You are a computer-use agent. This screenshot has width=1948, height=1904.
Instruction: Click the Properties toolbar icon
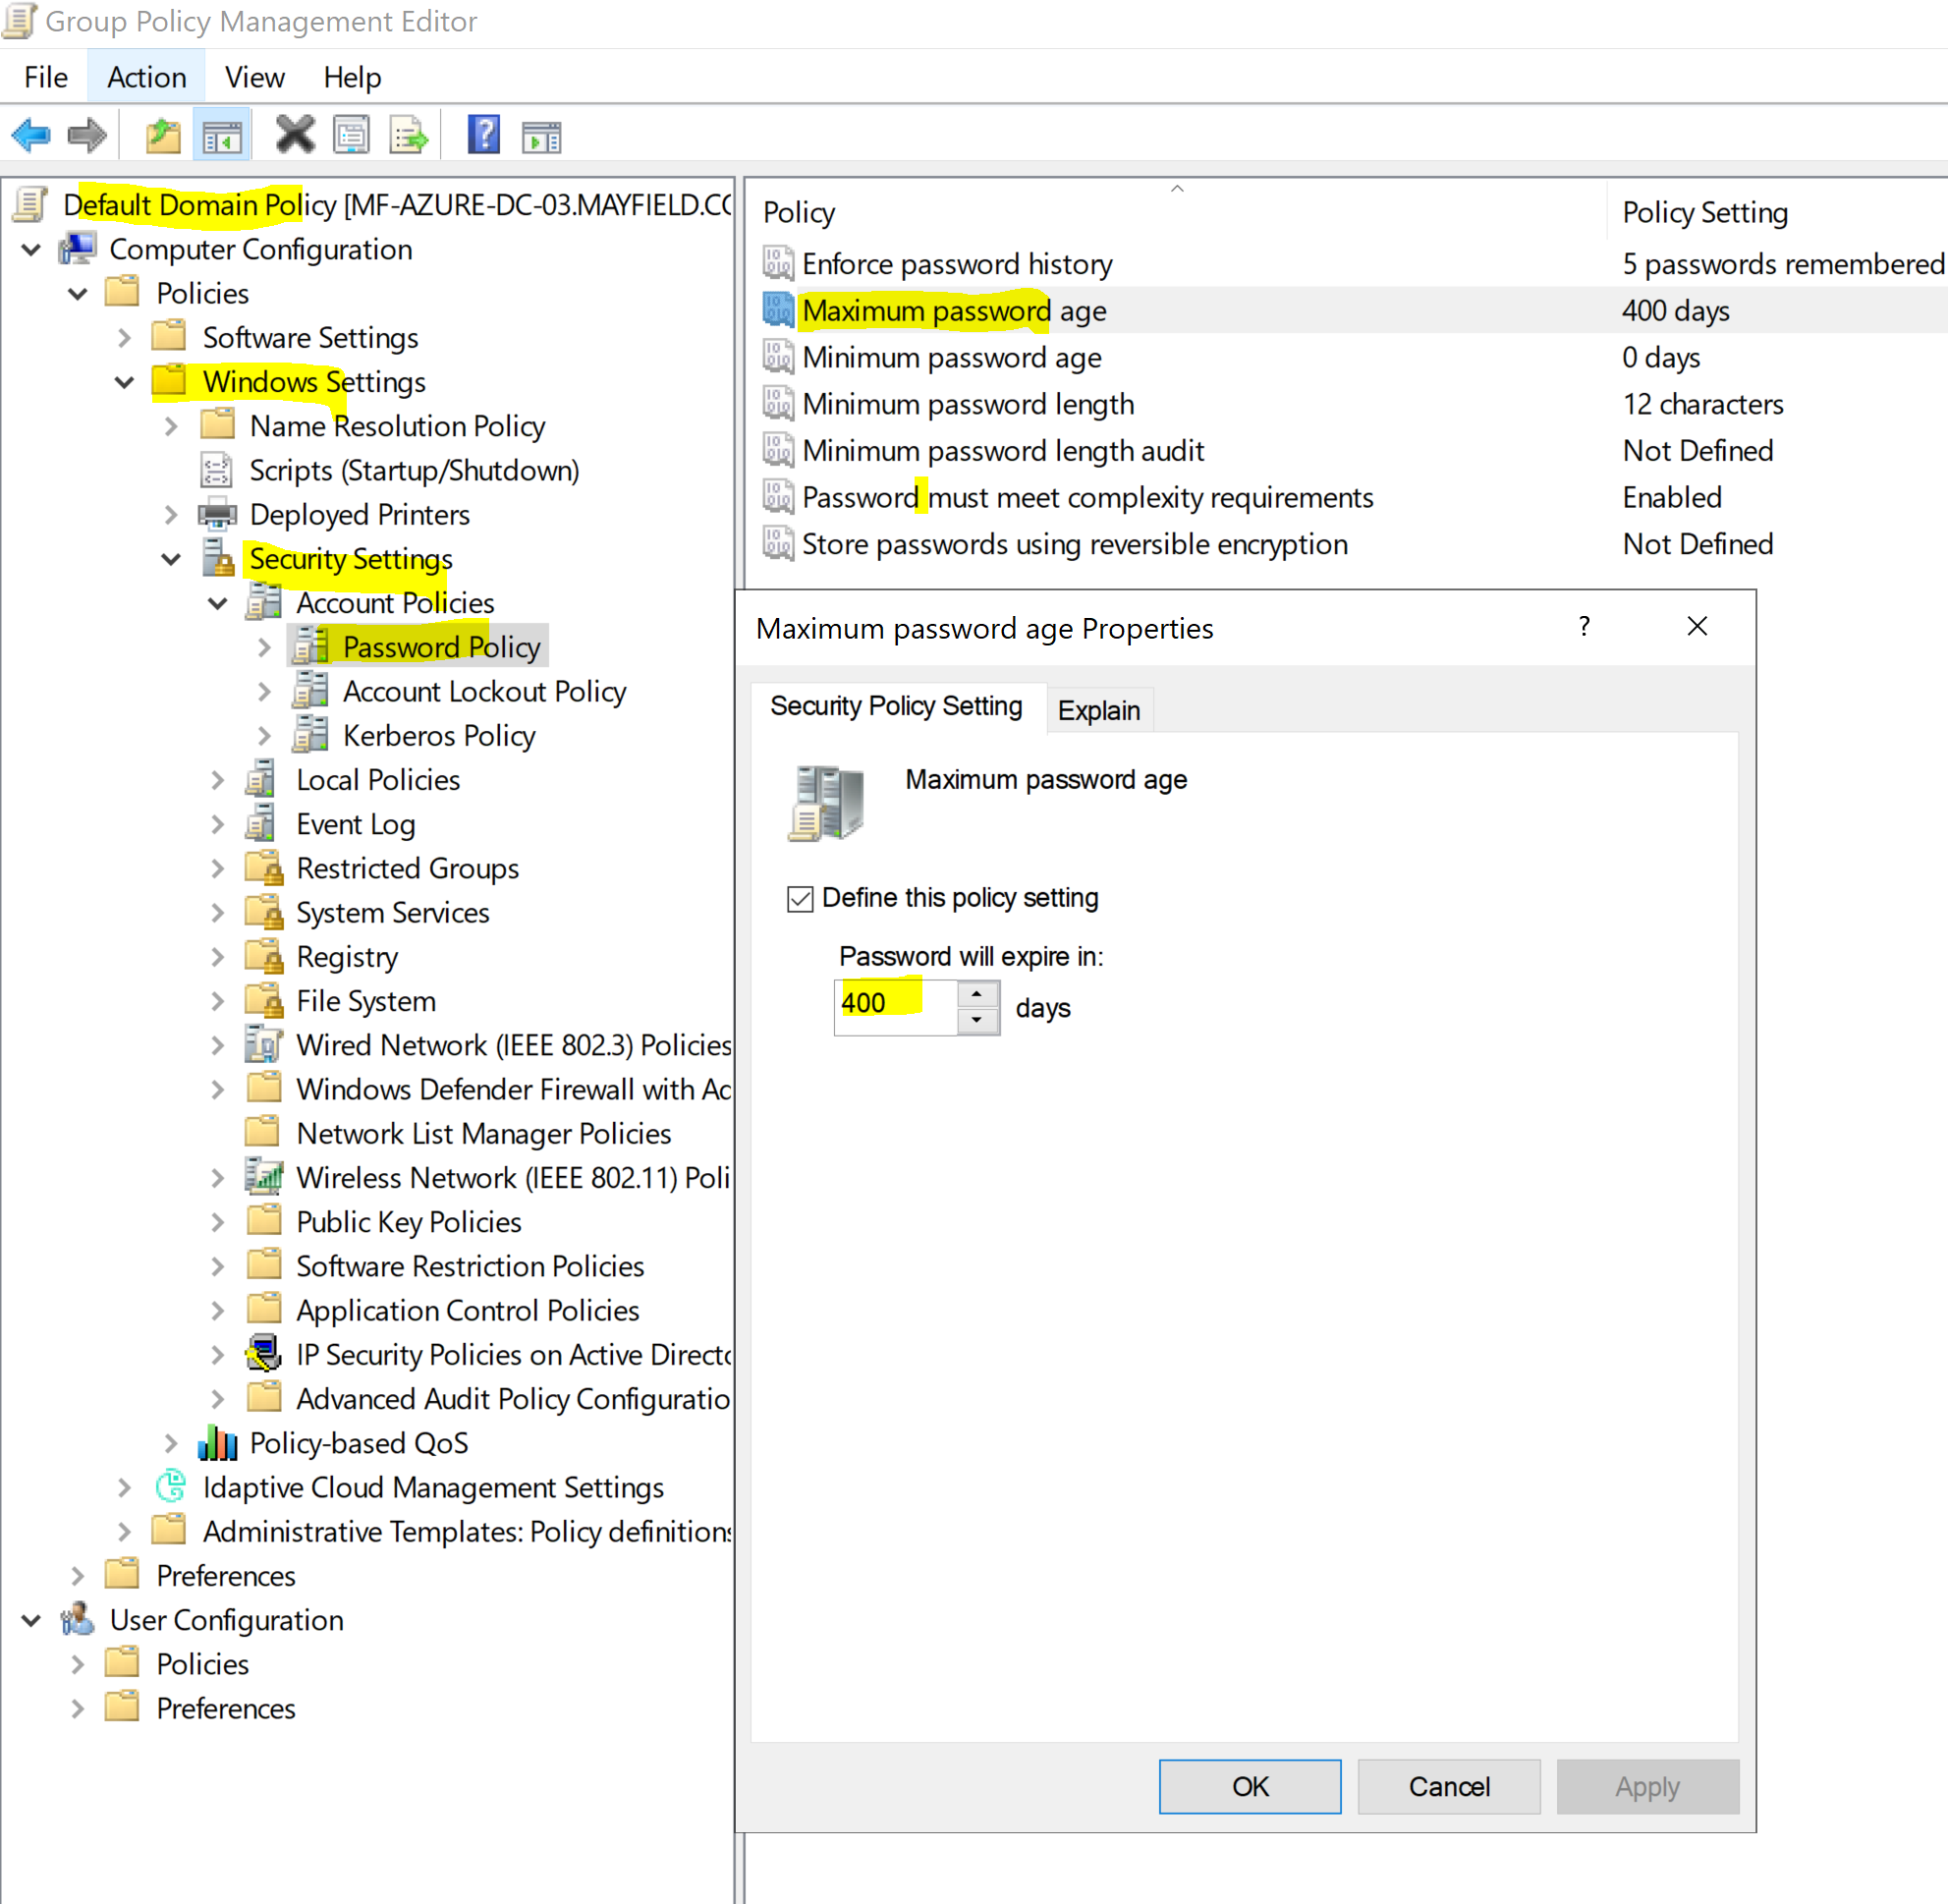click(x=351, y=135)
